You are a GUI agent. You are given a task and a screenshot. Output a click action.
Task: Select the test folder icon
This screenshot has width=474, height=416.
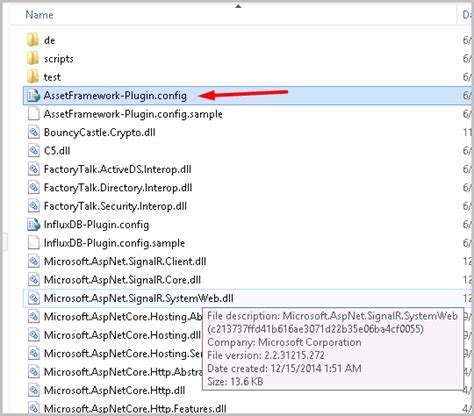click(x=33, y=77)
